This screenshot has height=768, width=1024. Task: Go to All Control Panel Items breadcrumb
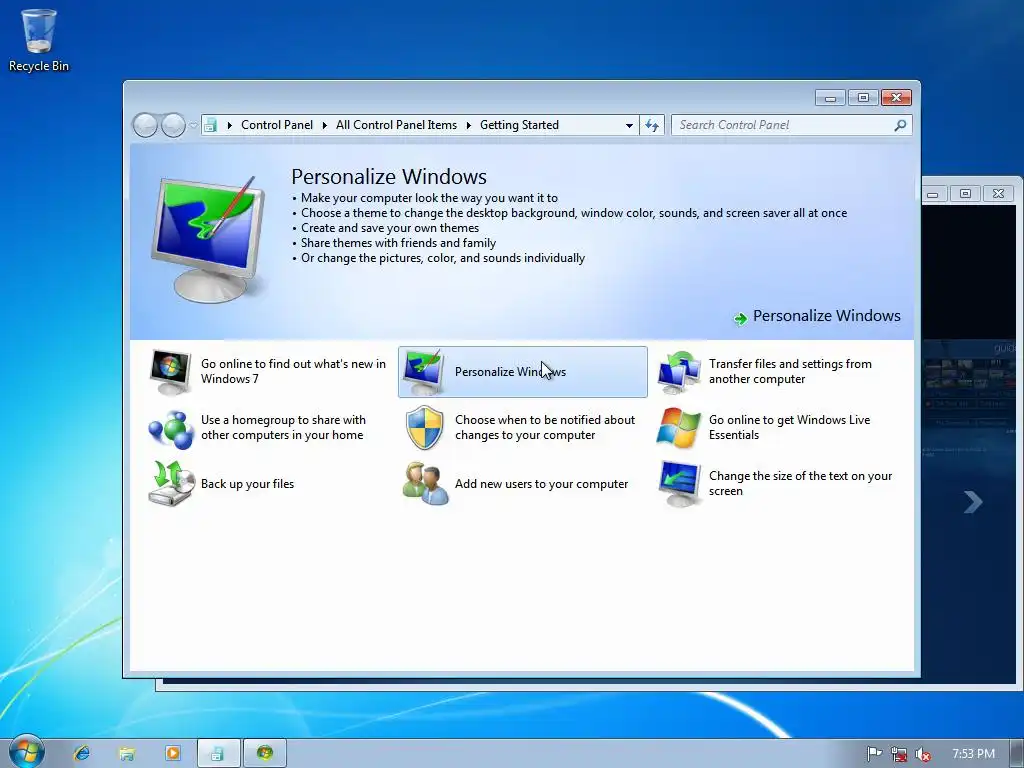pos(396,125)
